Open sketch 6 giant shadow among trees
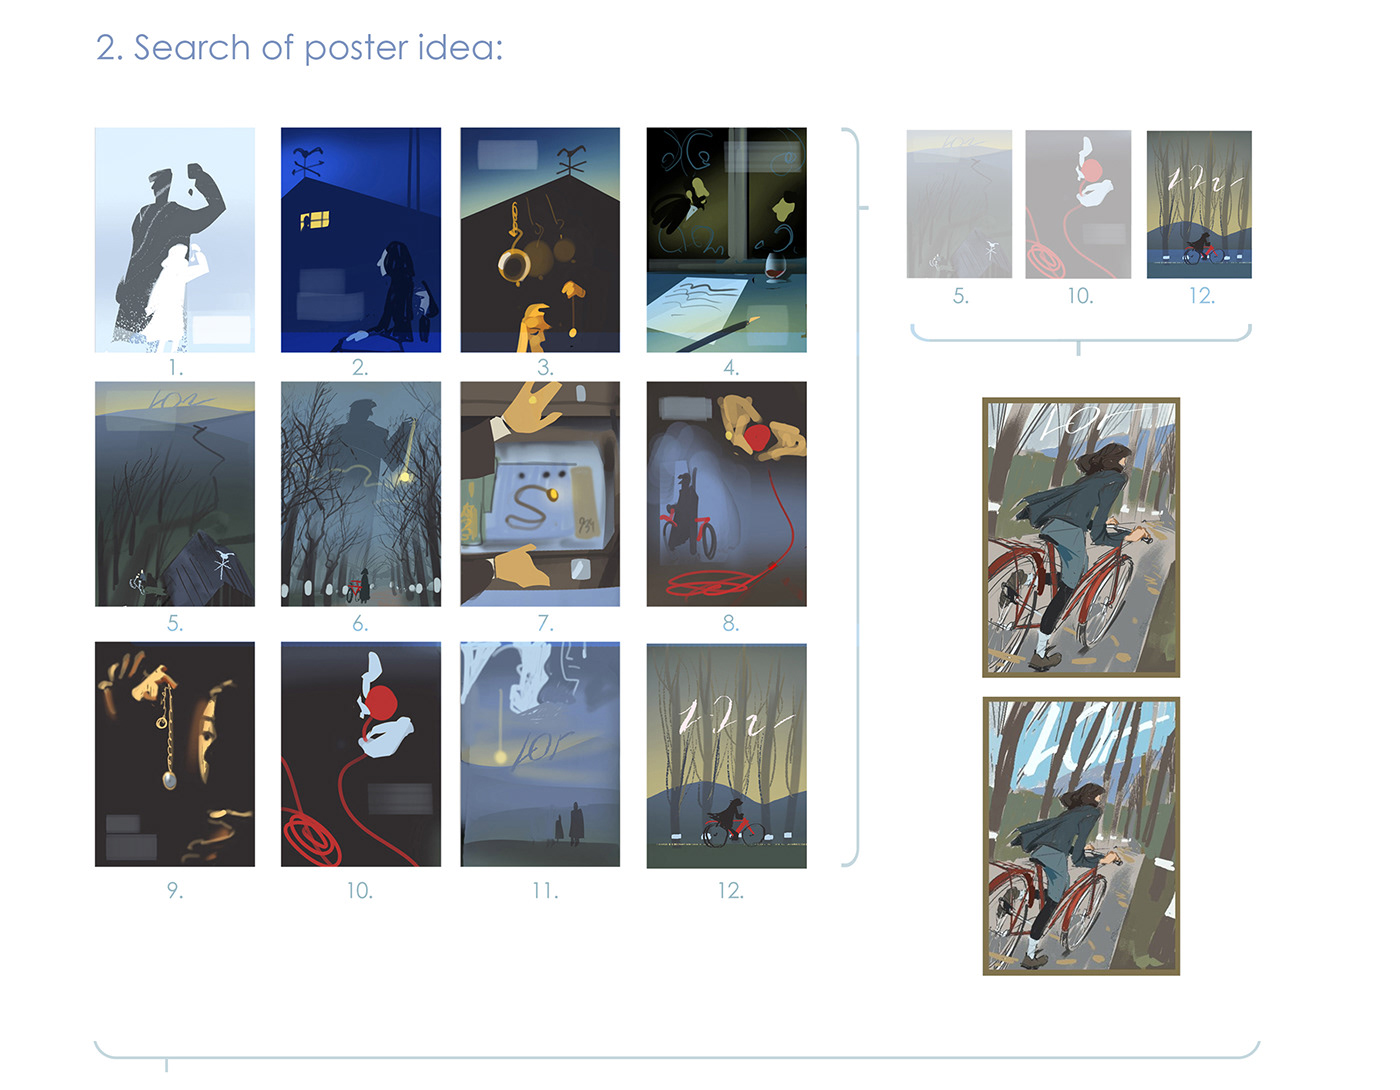 tap(361, 494)
